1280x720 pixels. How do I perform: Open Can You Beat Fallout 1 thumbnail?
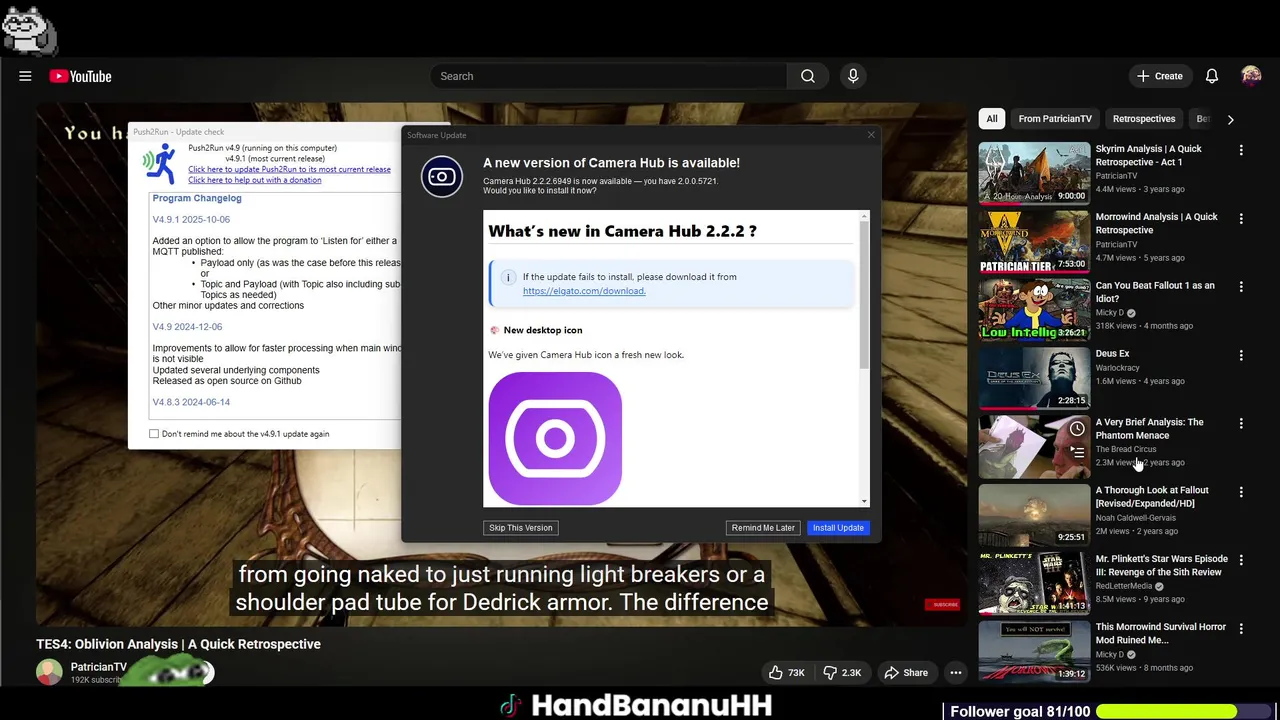click(x=1034, y=310)
